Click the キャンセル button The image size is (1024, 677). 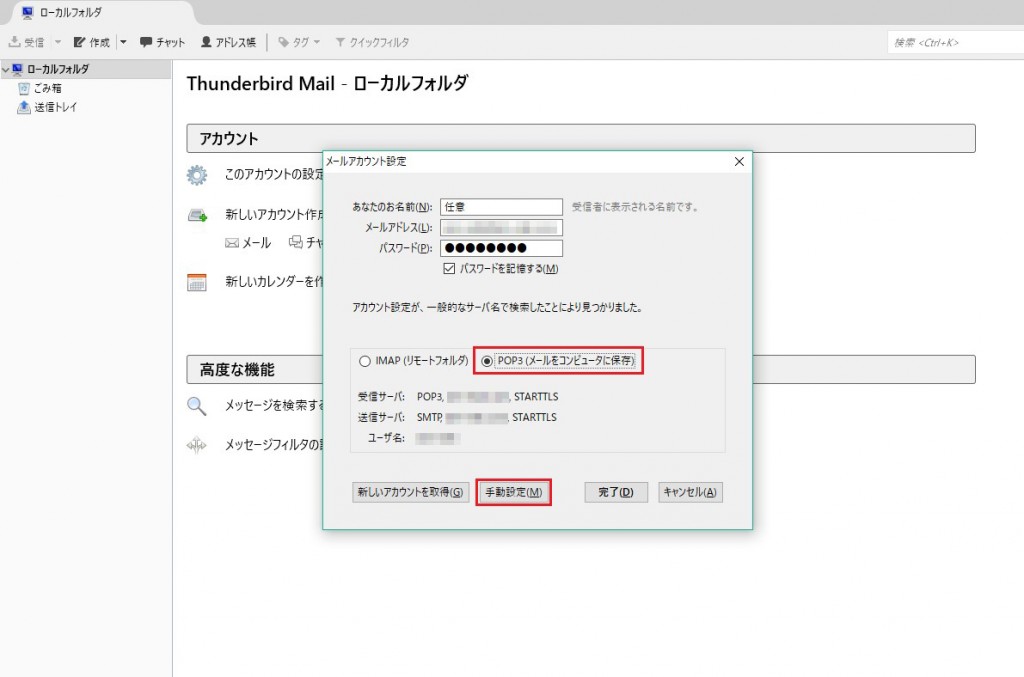(690, 492)
